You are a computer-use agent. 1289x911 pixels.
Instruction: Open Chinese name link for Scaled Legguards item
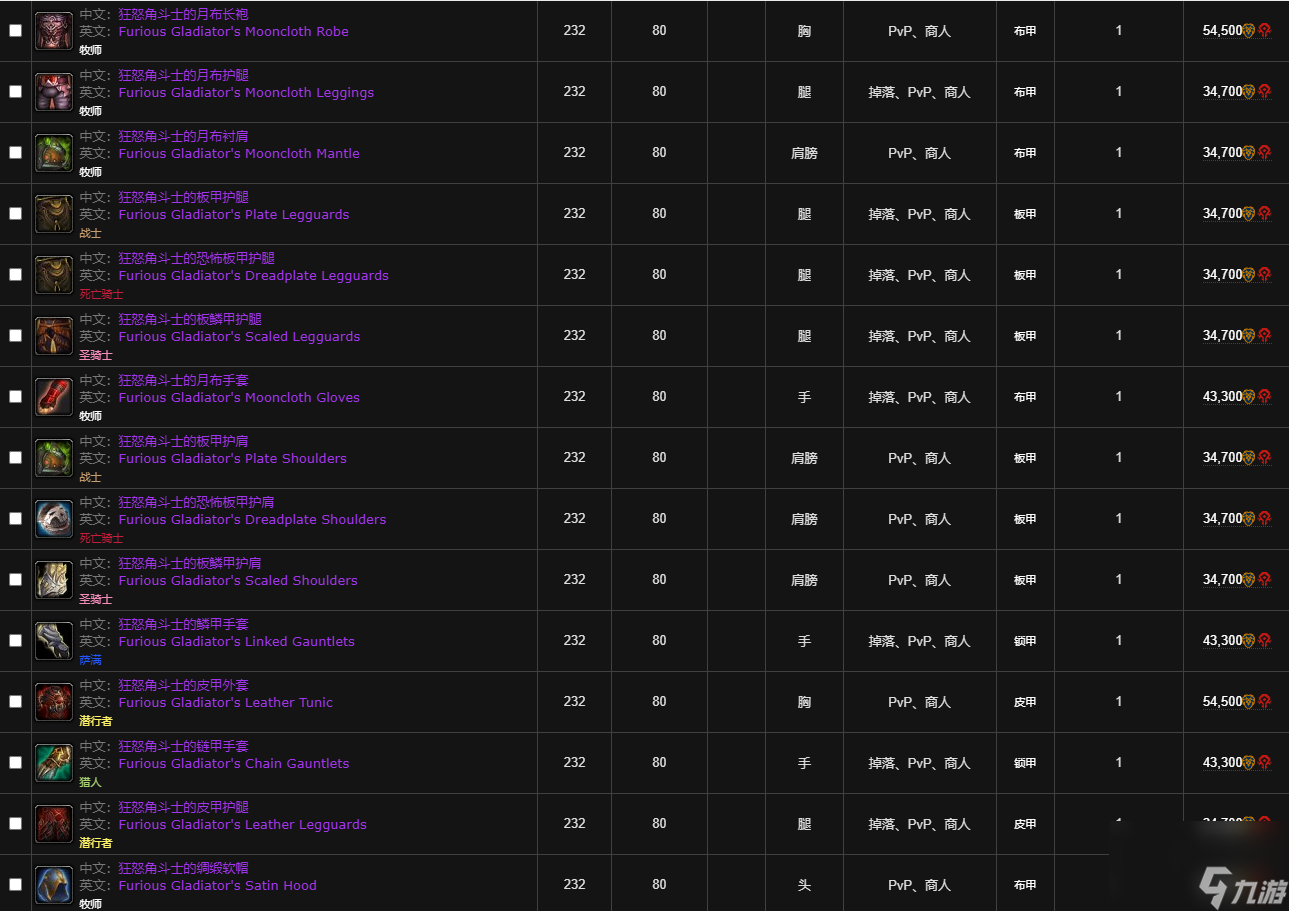190,319
